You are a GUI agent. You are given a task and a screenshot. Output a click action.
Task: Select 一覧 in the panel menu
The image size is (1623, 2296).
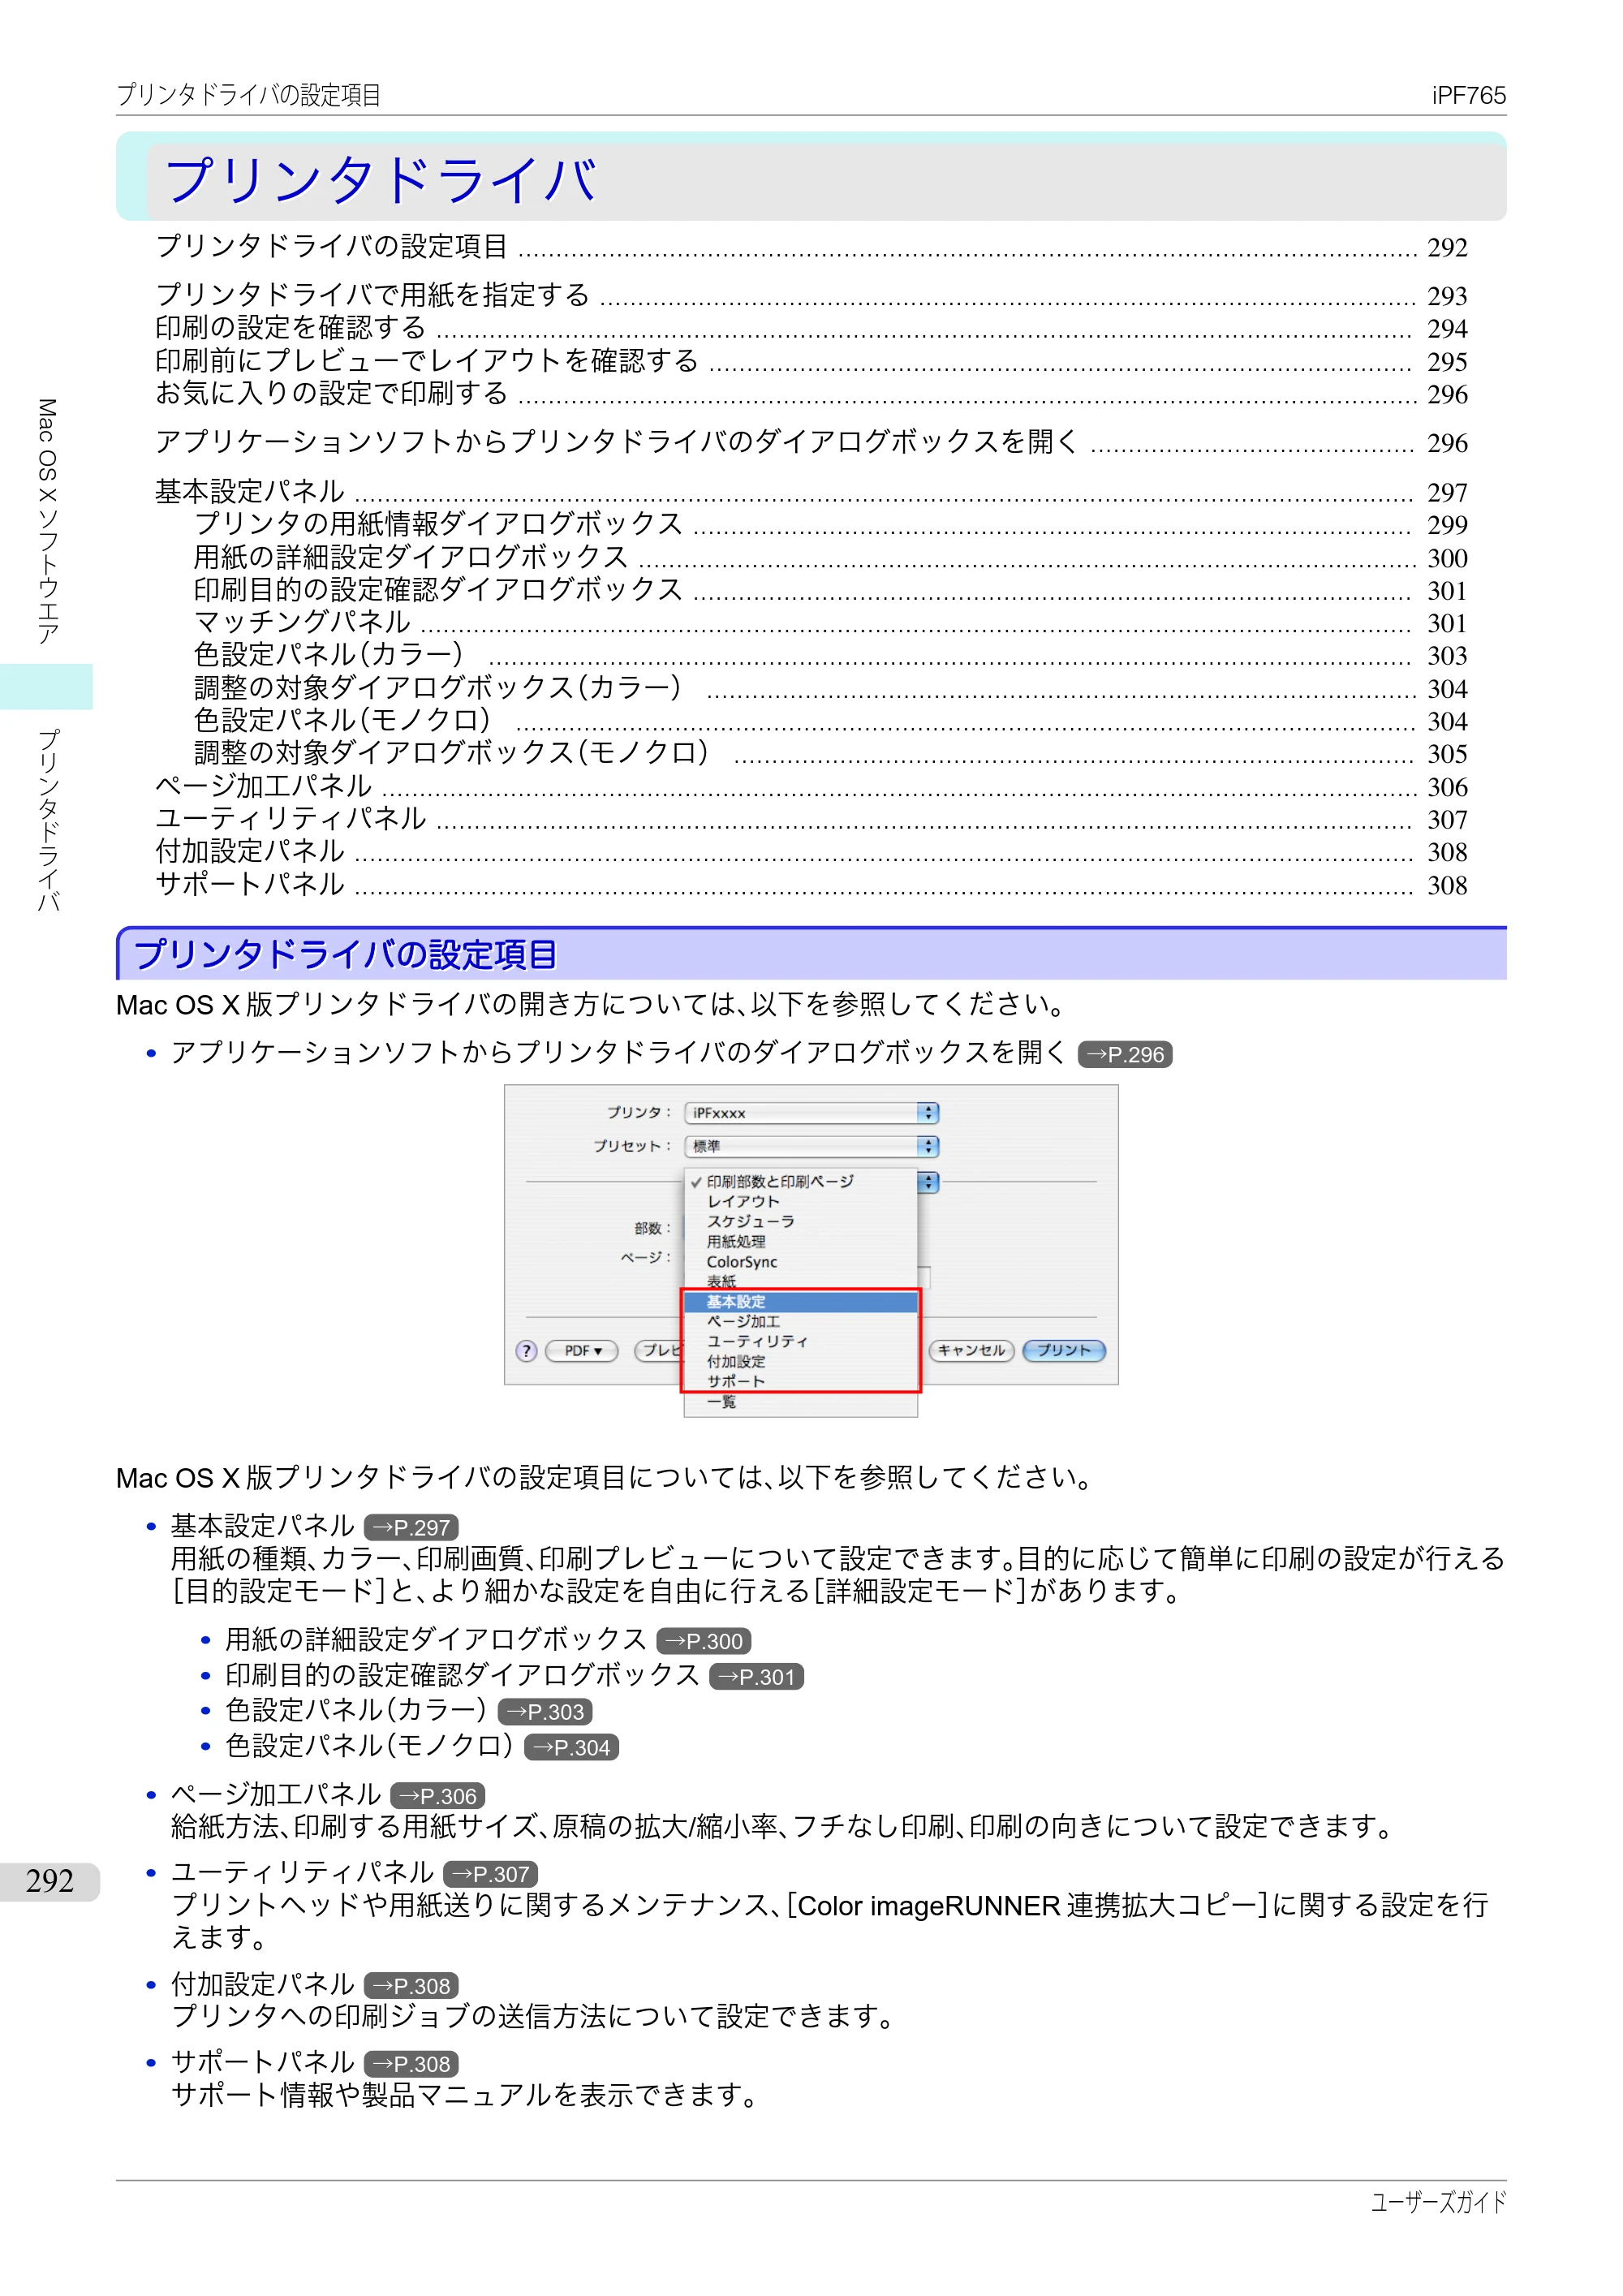800,1402
